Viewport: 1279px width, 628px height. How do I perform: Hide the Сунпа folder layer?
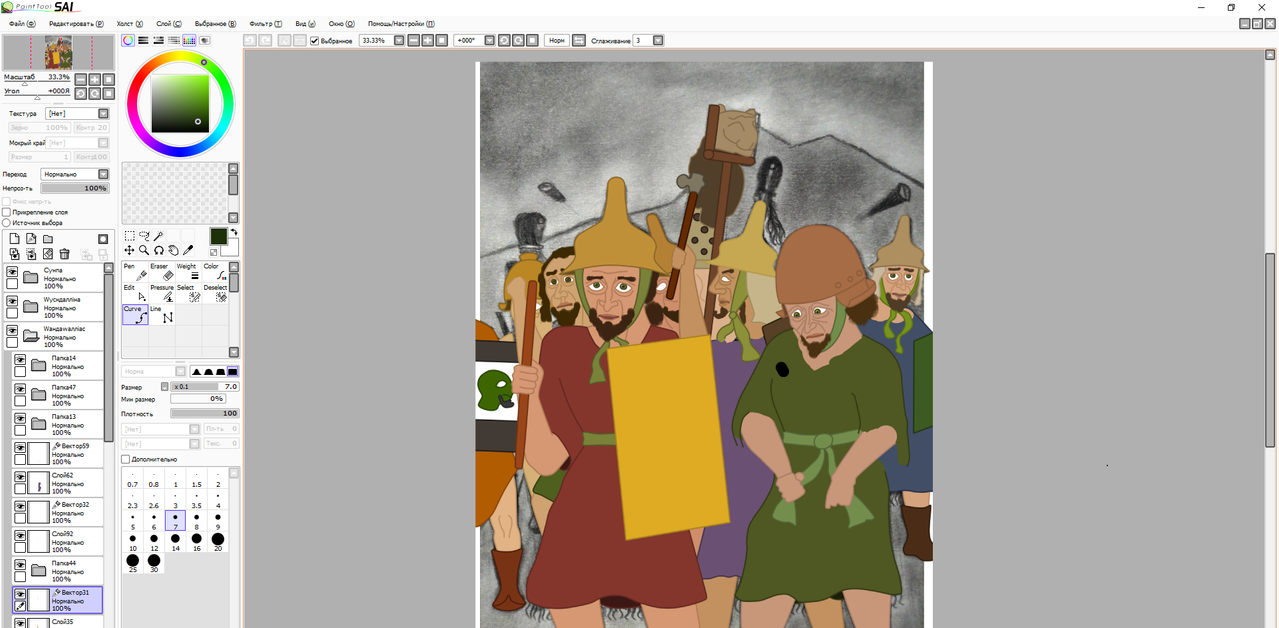[12, 272]
